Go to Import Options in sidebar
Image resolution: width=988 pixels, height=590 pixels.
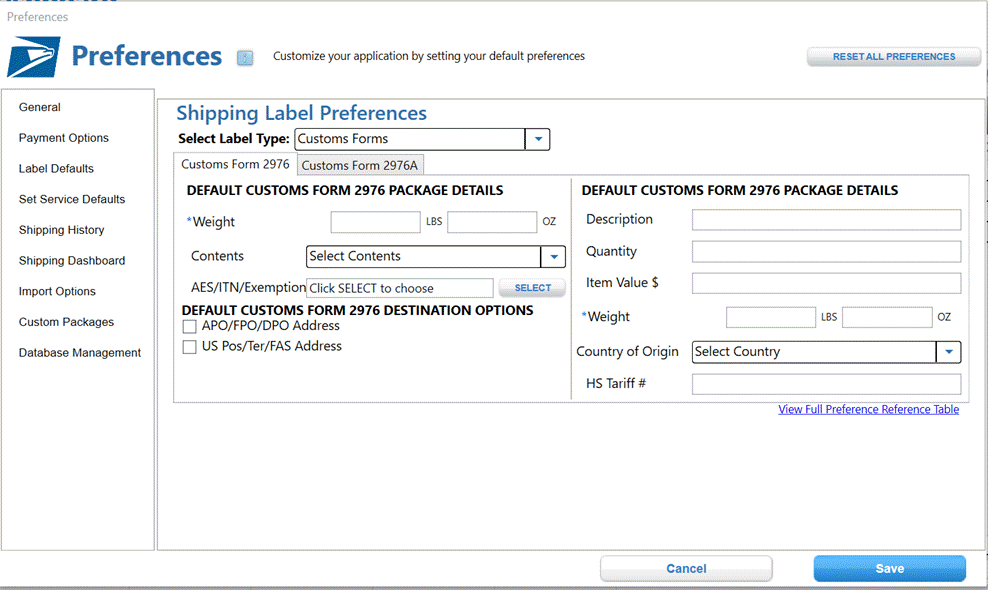tap(57, 291)
